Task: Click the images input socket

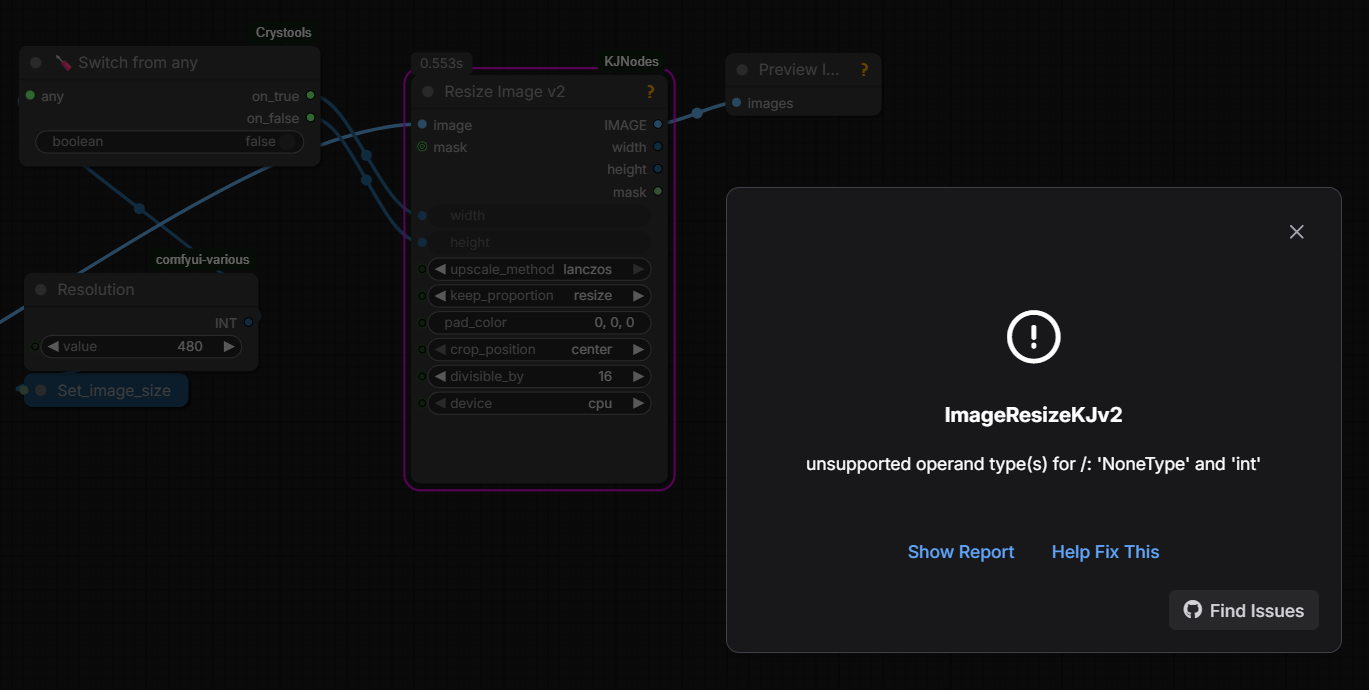Action: [737, 103]
